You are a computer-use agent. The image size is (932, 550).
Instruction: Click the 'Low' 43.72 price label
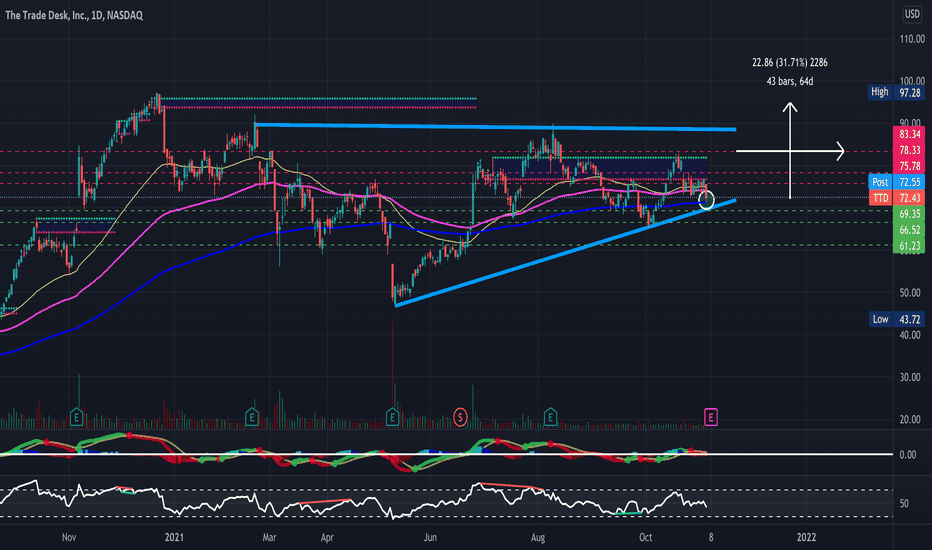coord(896,319)
